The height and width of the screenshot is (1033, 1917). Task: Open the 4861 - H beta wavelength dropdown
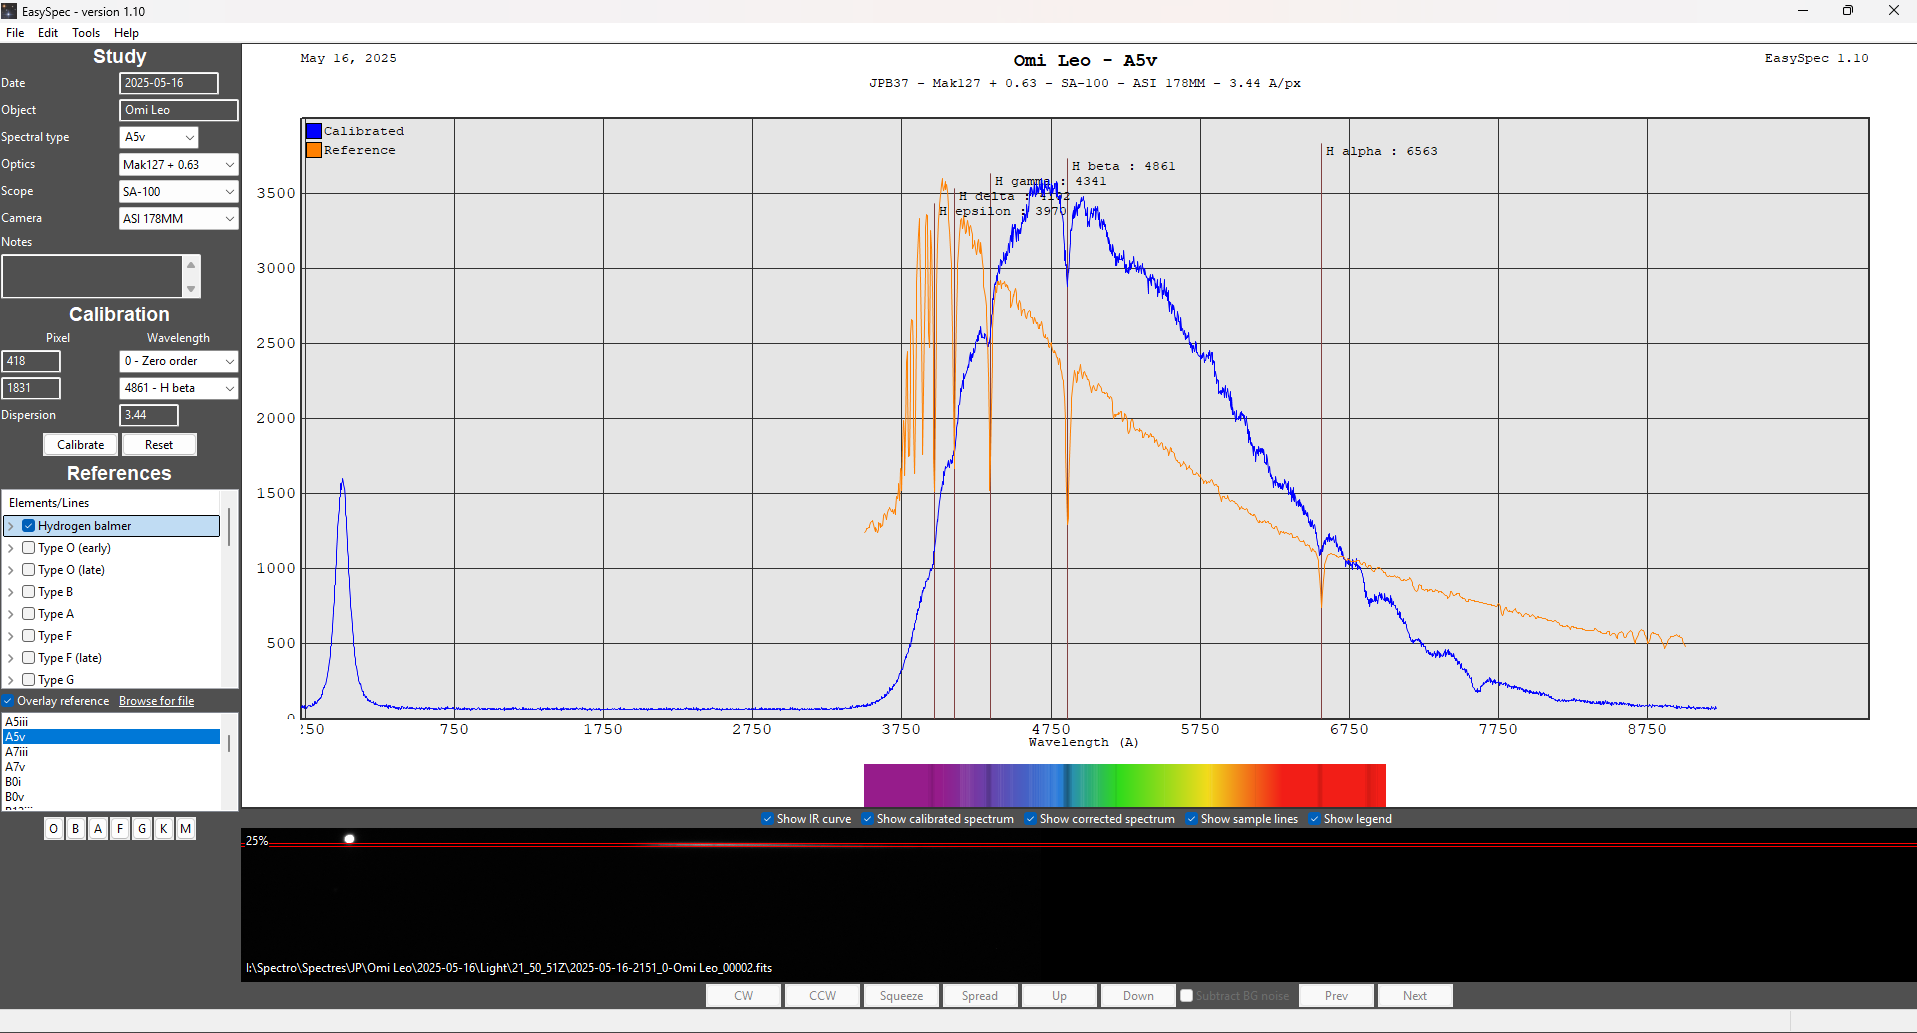[178, 388]
